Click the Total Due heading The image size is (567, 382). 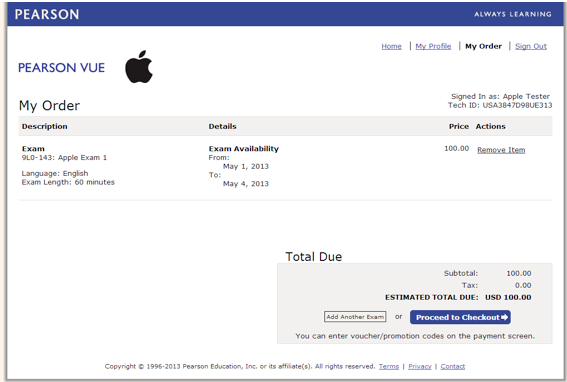[x=314, y=256]
